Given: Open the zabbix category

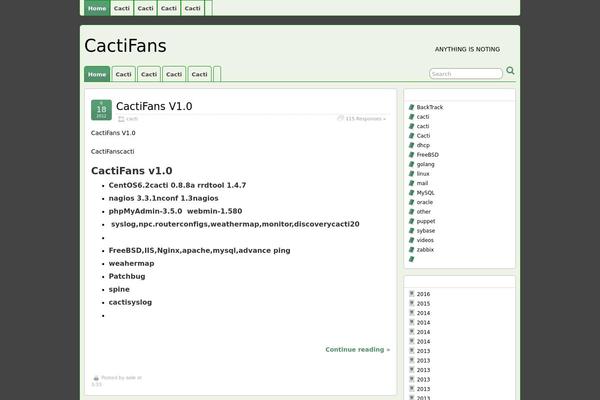Looking at the screenshot, I should pyautogui.click(x=425, y=250).
